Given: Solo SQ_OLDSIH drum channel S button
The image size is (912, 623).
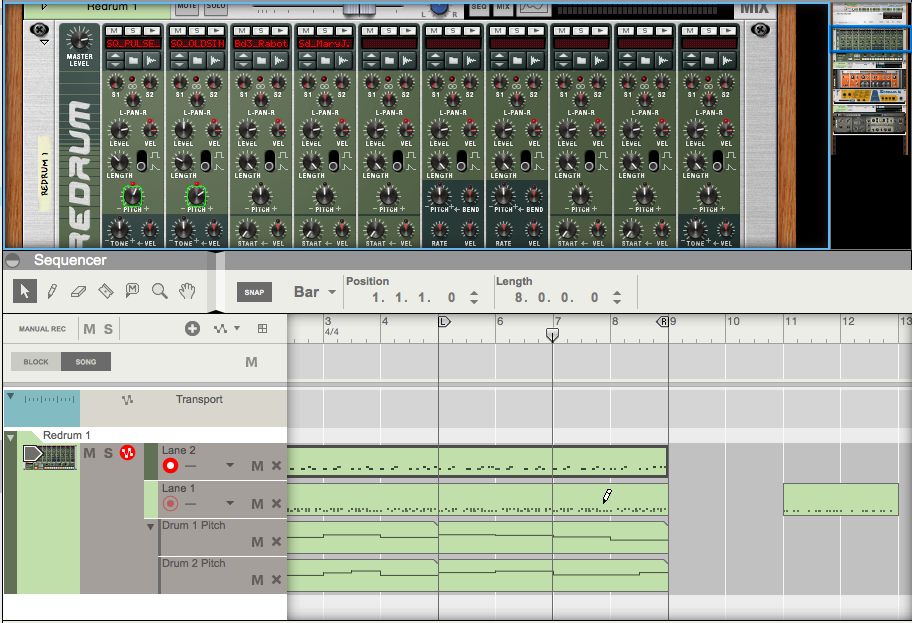Looking at the screenshot, I should click(x=197, y=31).
